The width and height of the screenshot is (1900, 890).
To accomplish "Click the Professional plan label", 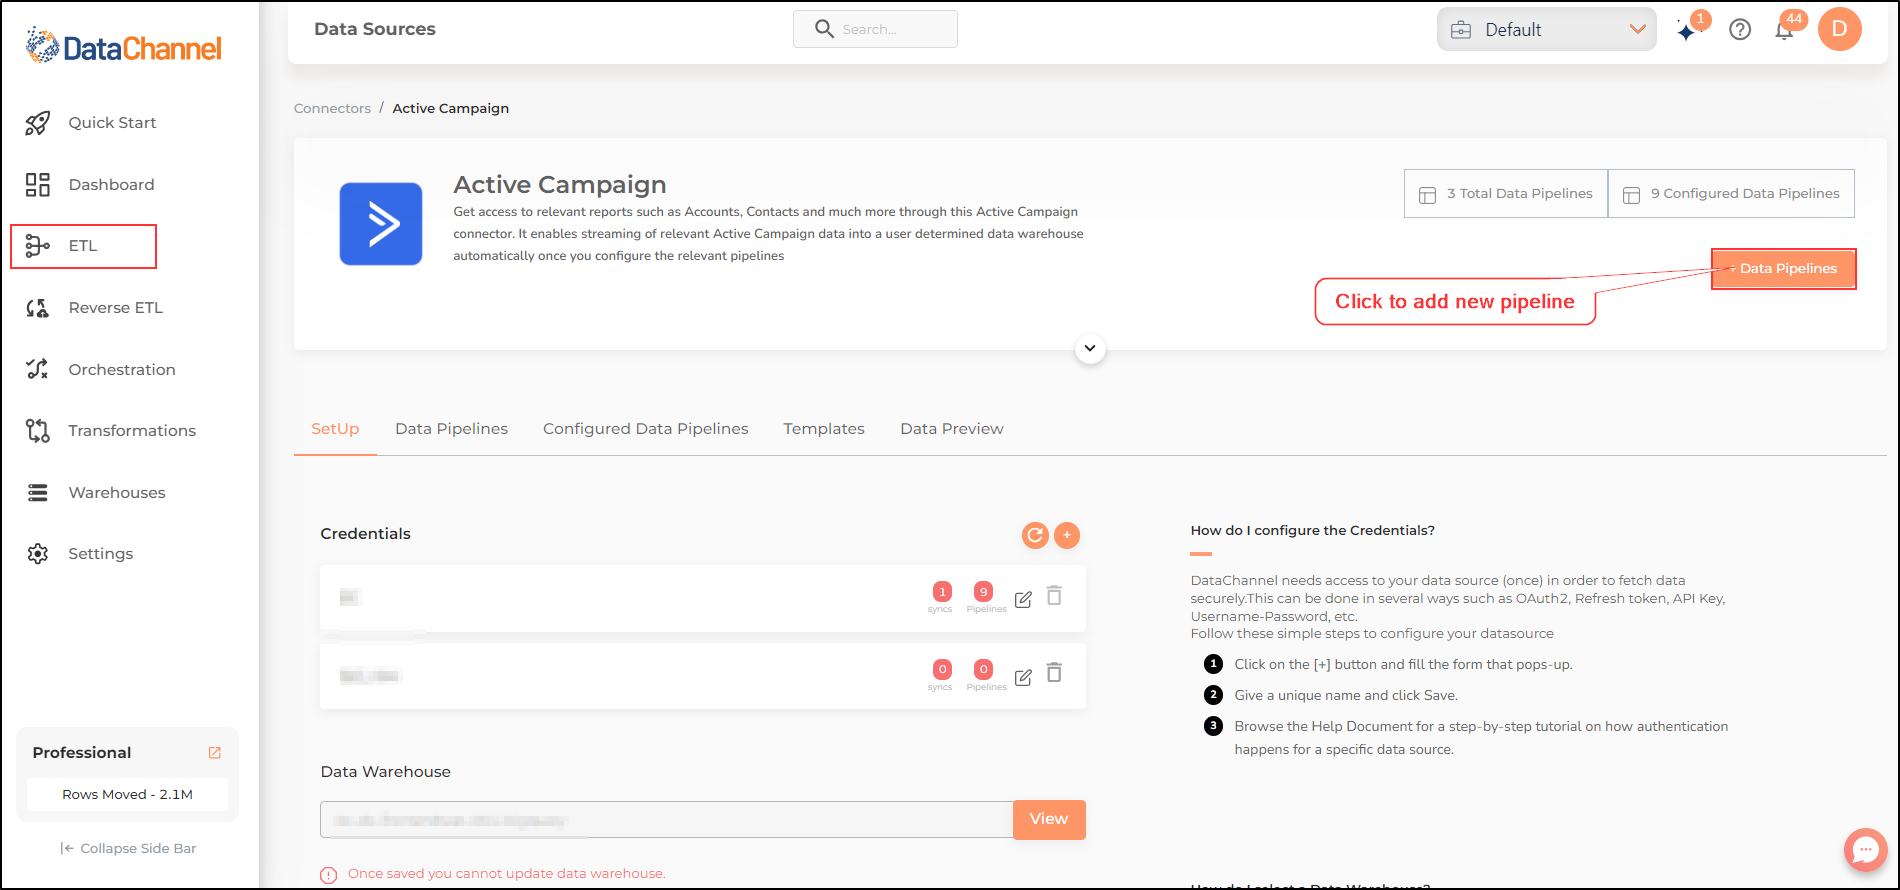I will [x=82, y=753].
